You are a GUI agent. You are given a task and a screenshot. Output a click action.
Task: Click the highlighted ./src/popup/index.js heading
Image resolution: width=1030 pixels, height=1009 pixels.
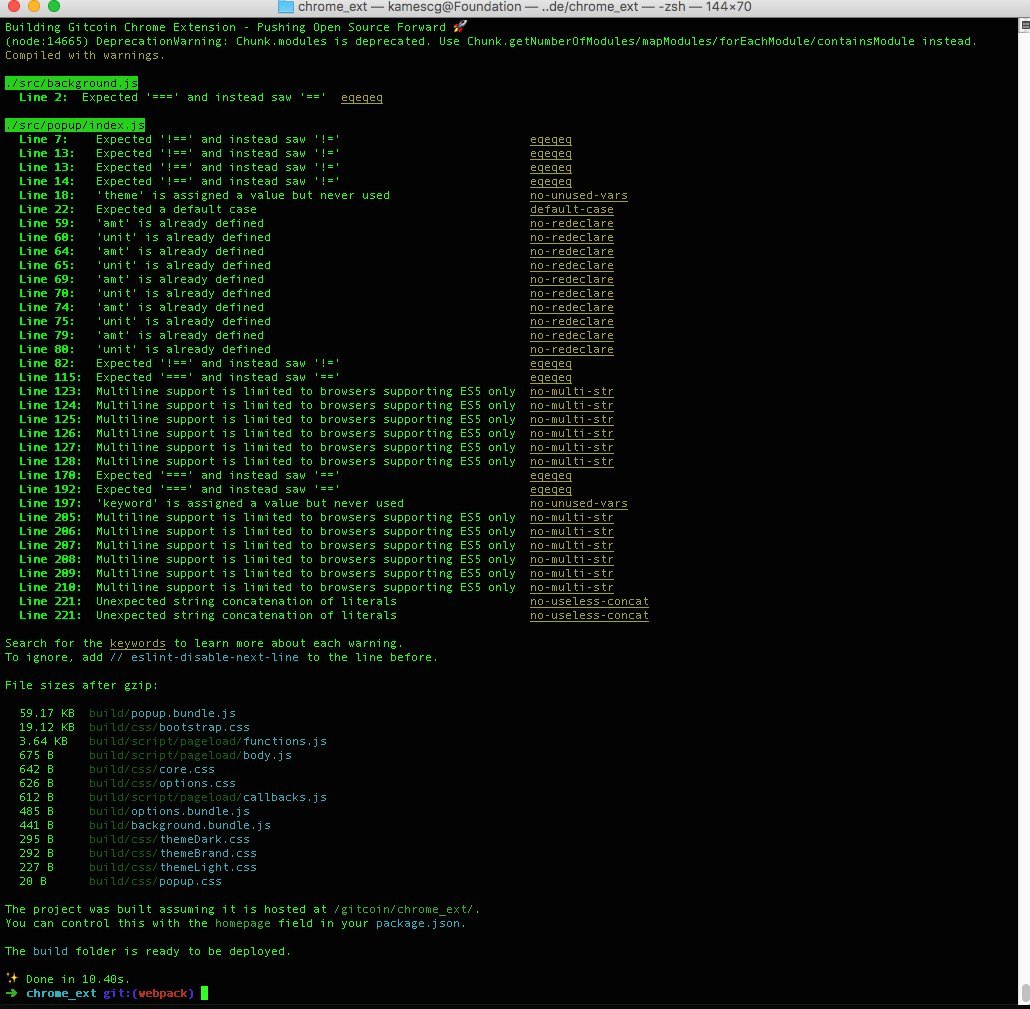point(75,125)
